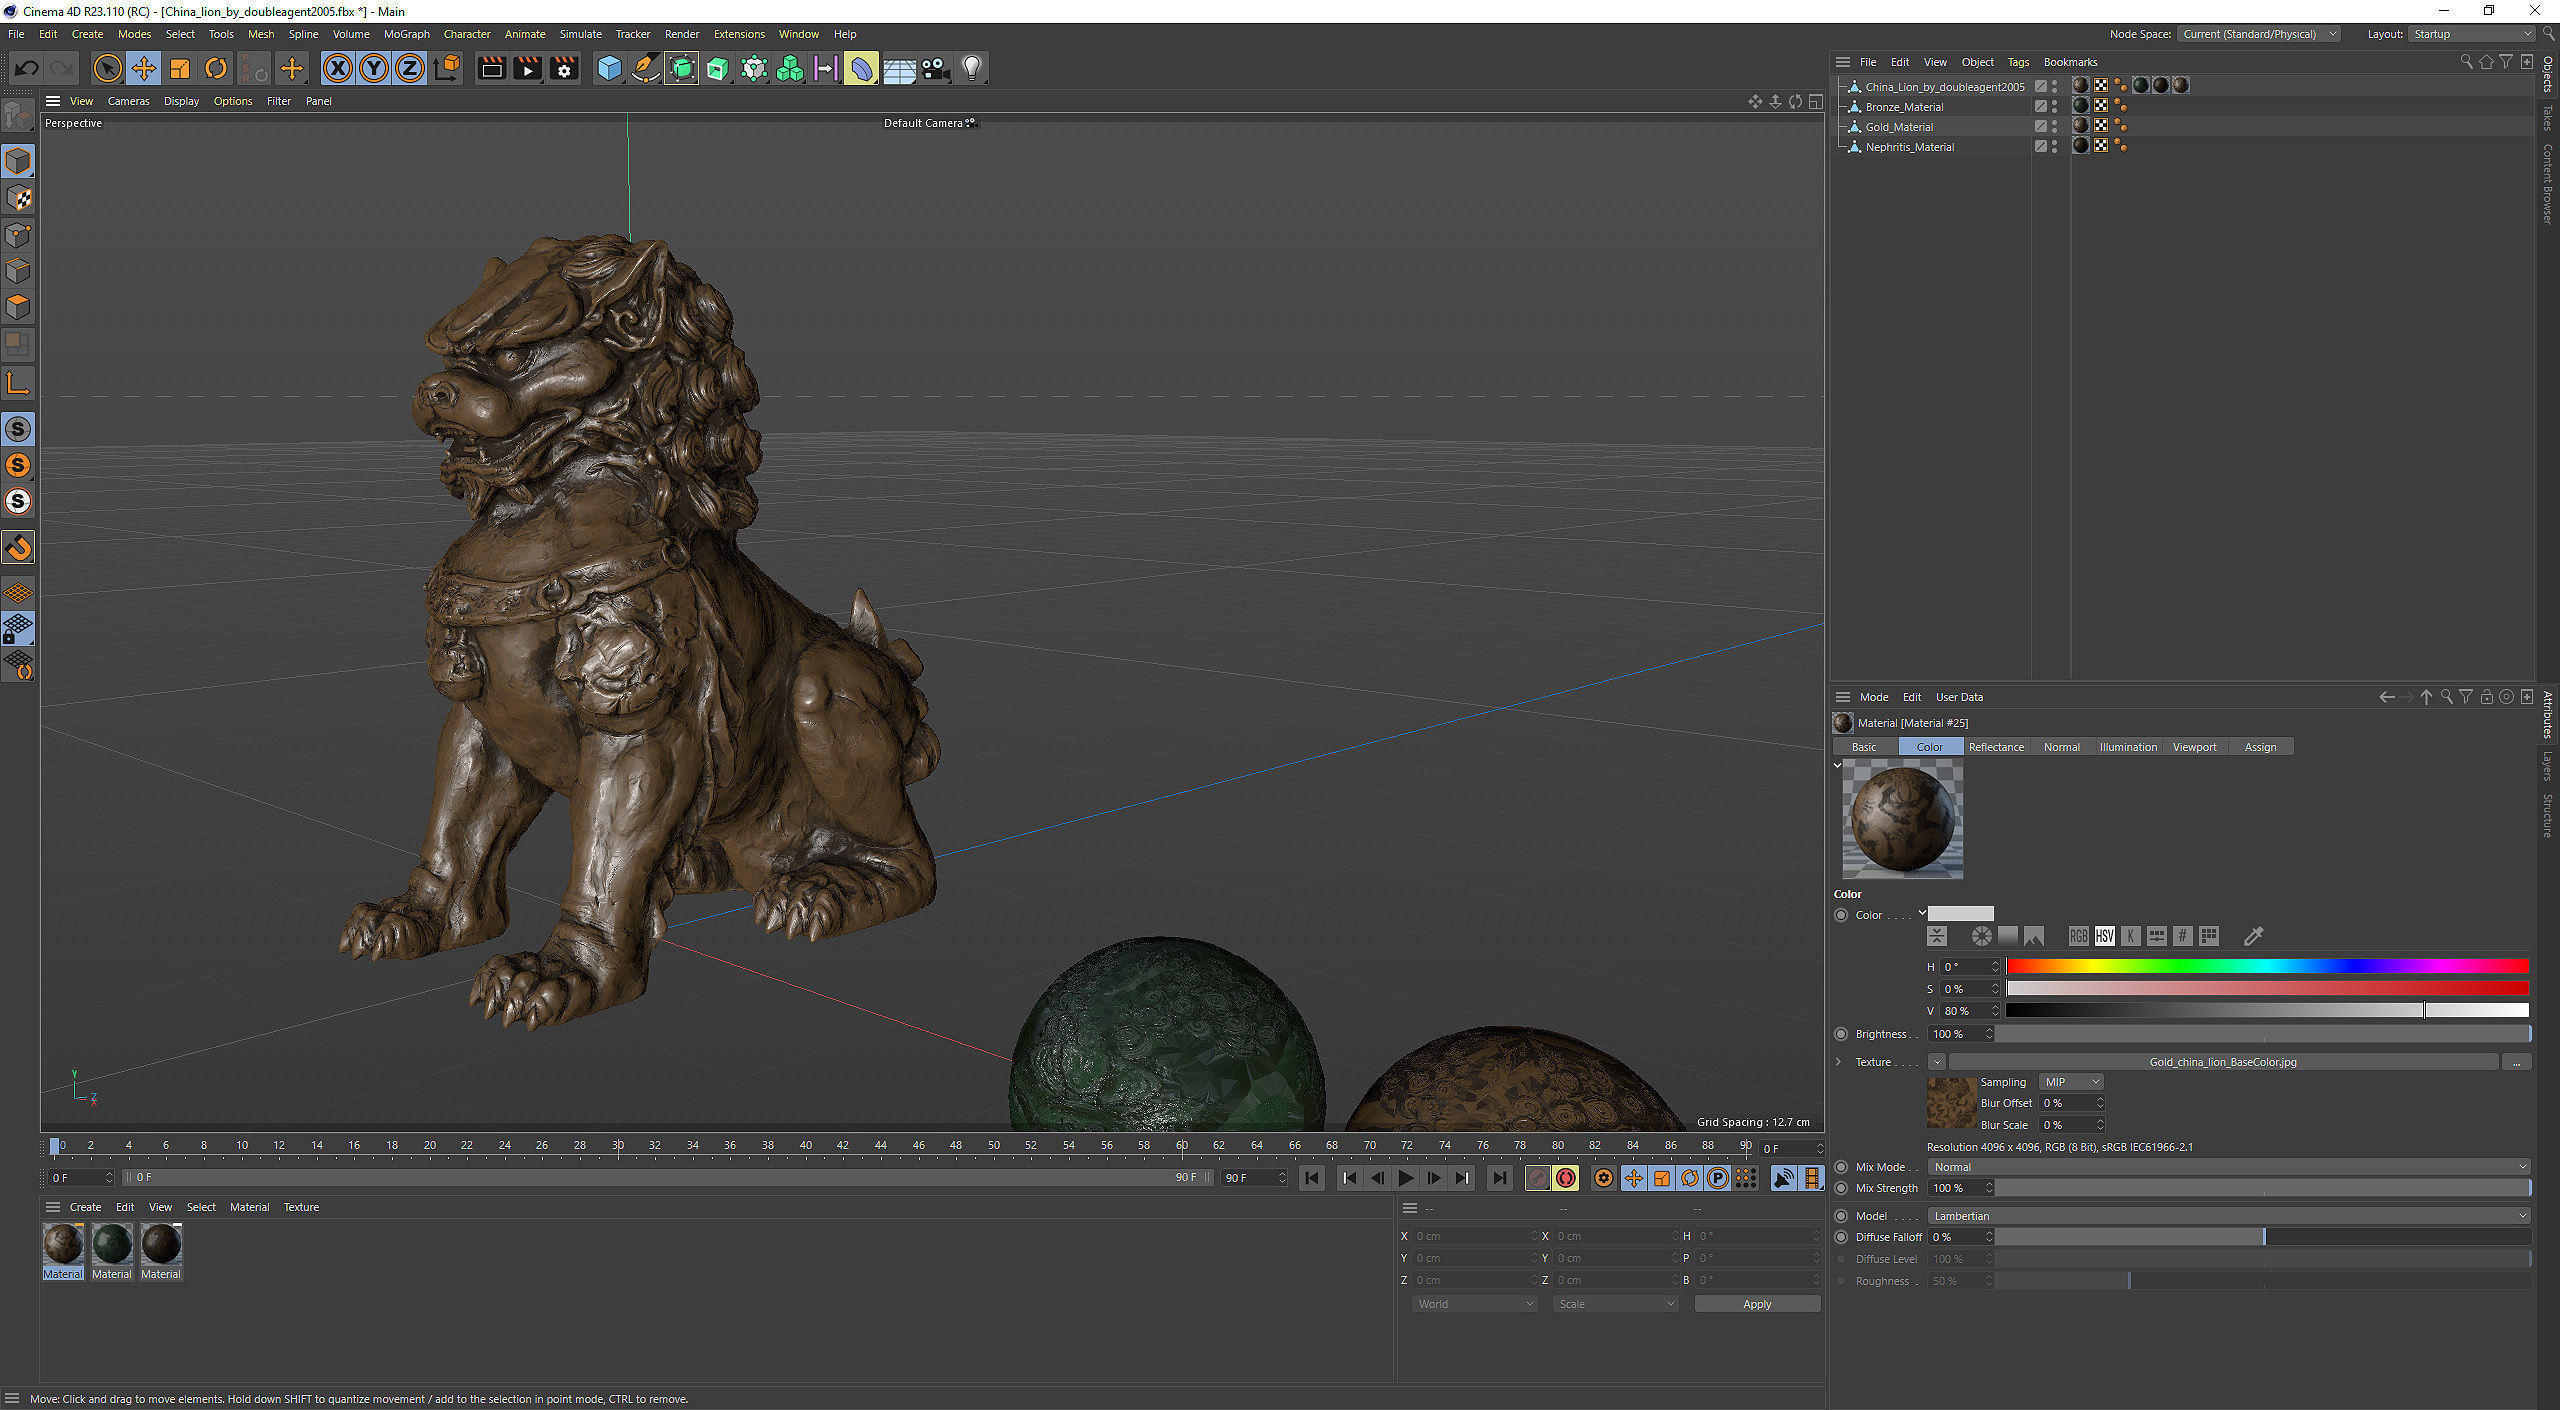Activate the Rotate tool

tap(216, 68)
